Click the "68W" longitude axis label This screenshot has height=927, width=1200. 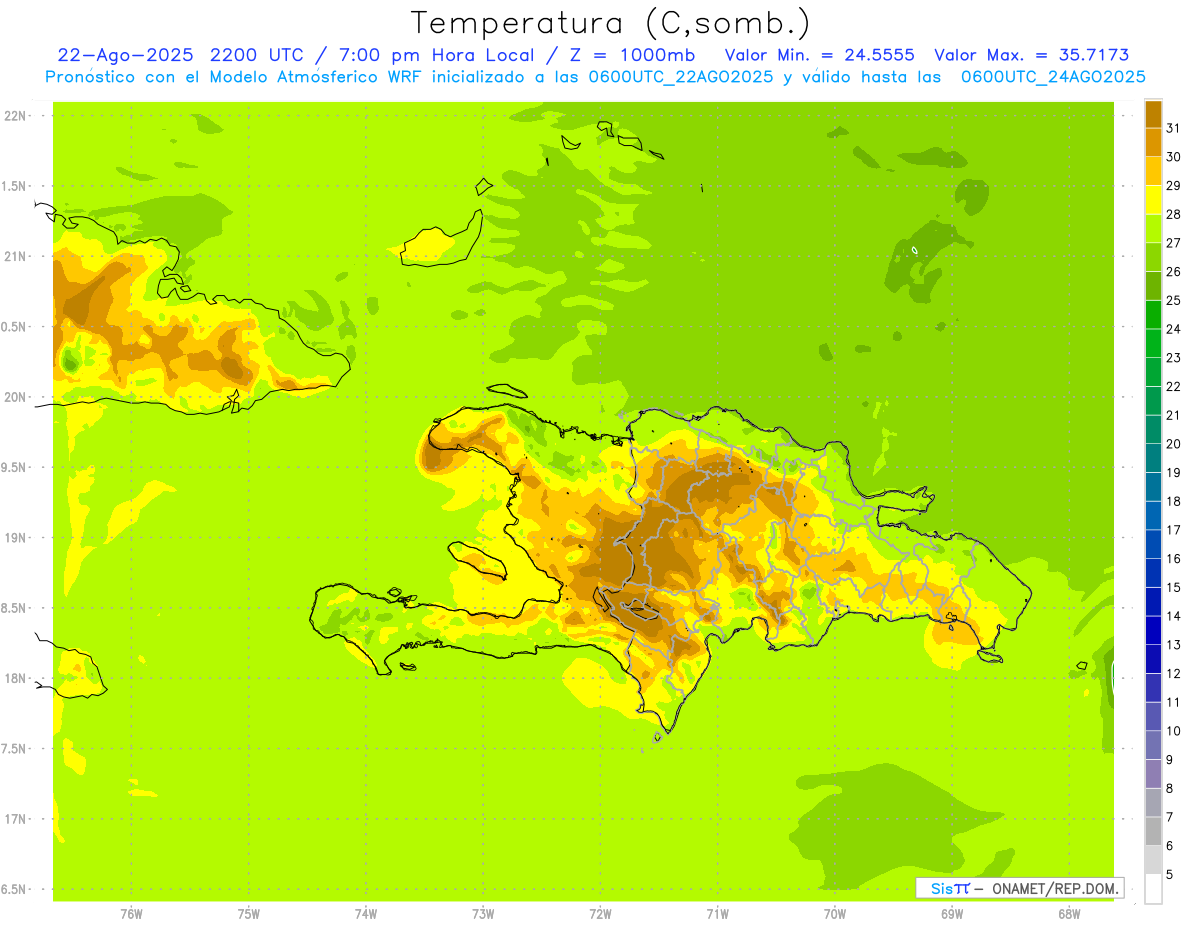tap(1069, 913)
